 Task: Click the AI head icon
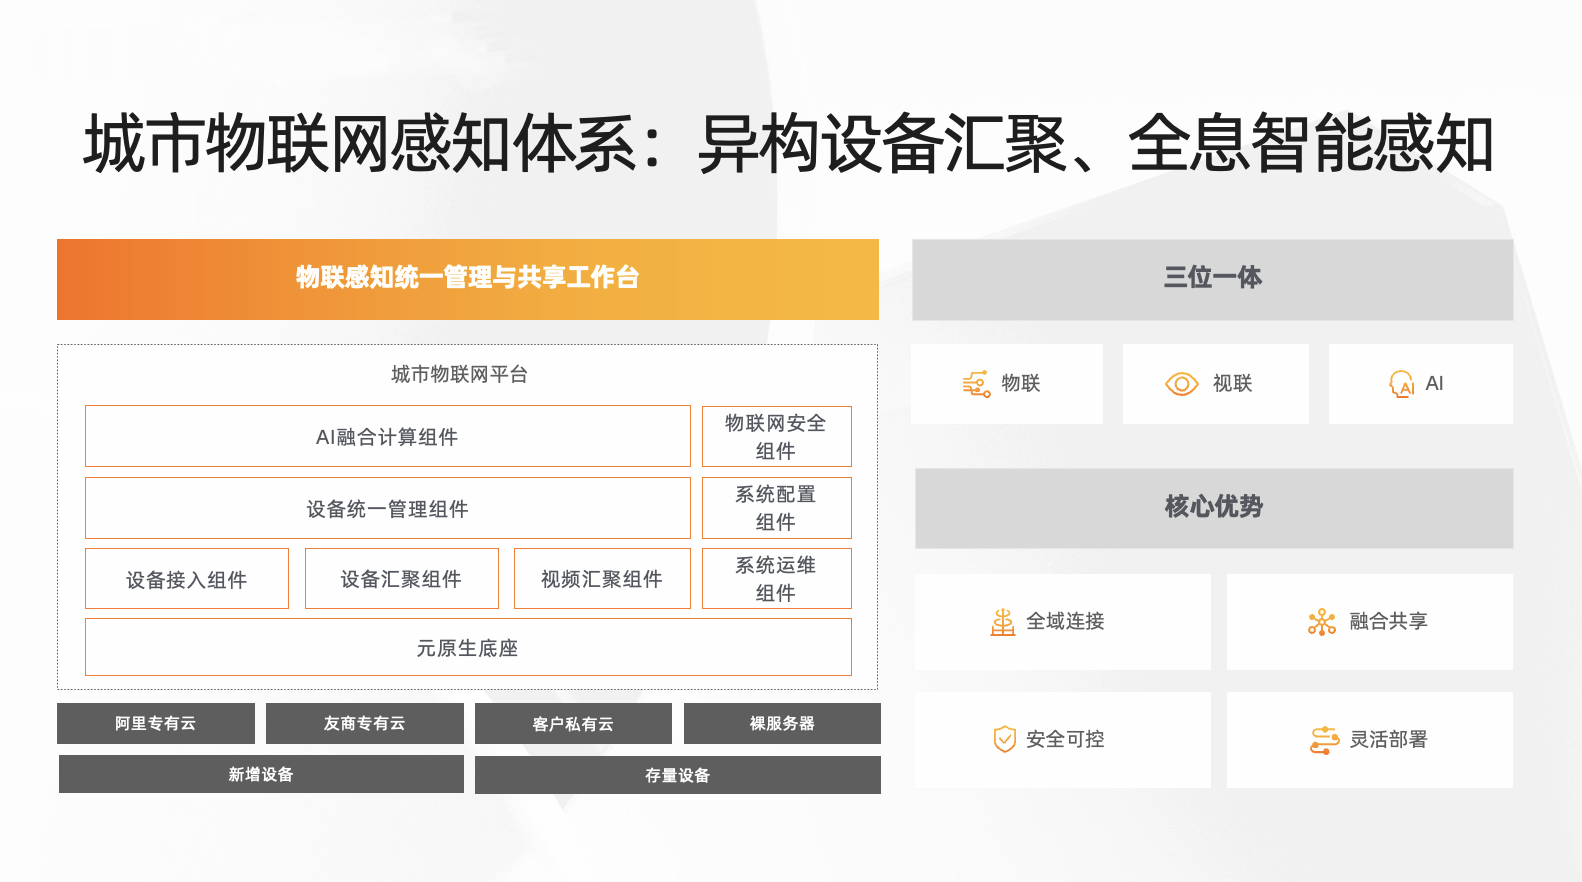[1402, 384]
